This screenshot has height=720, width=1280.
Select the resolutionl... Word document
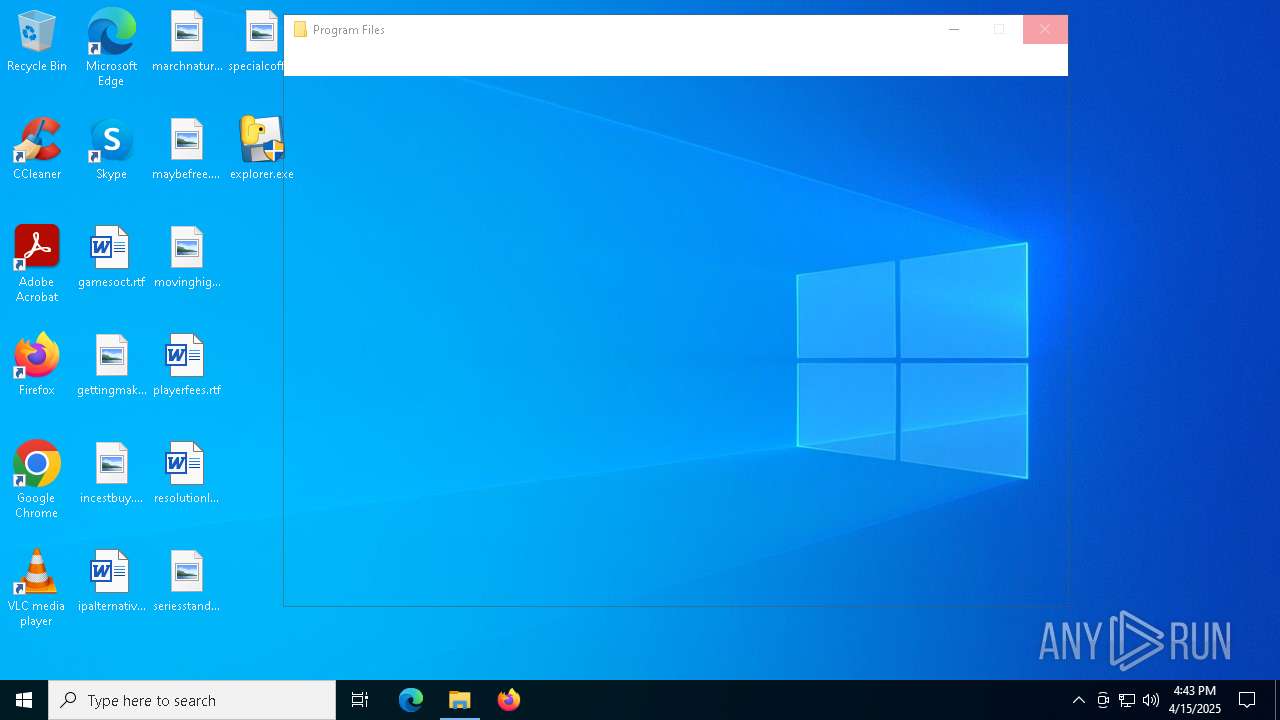click(187, 473)
